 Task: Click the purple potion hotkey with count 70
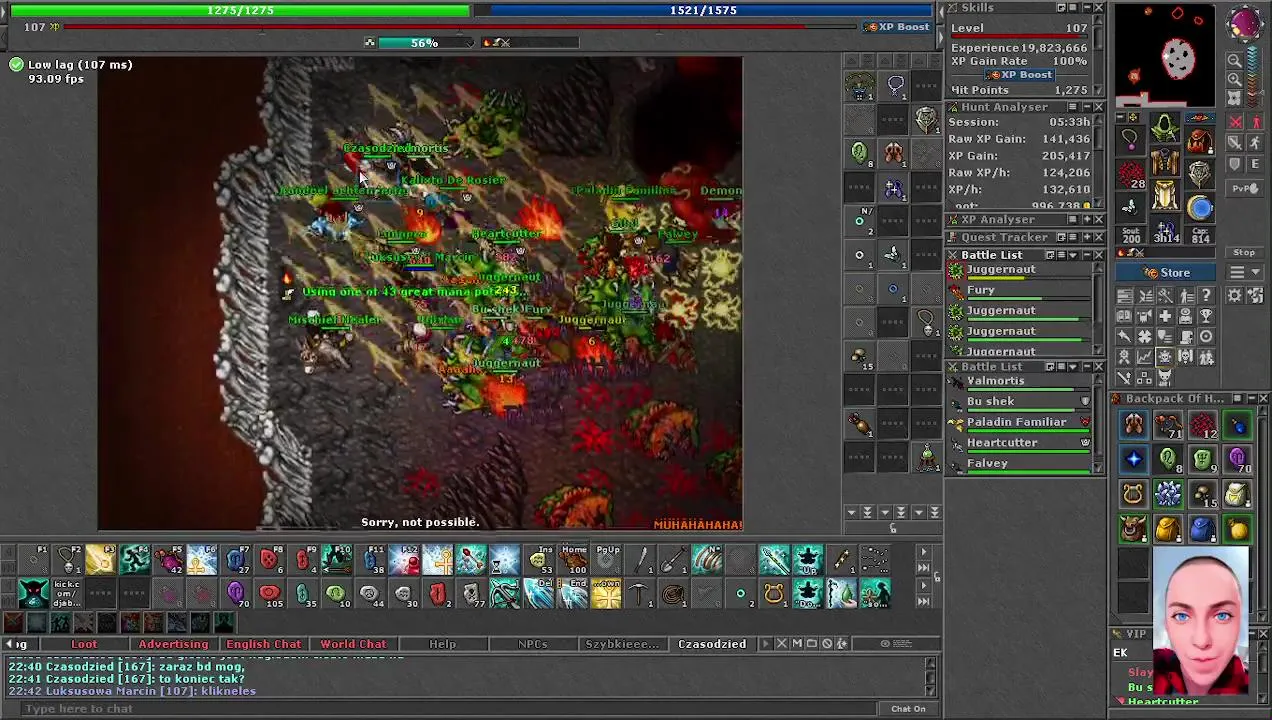coord(235,593)
